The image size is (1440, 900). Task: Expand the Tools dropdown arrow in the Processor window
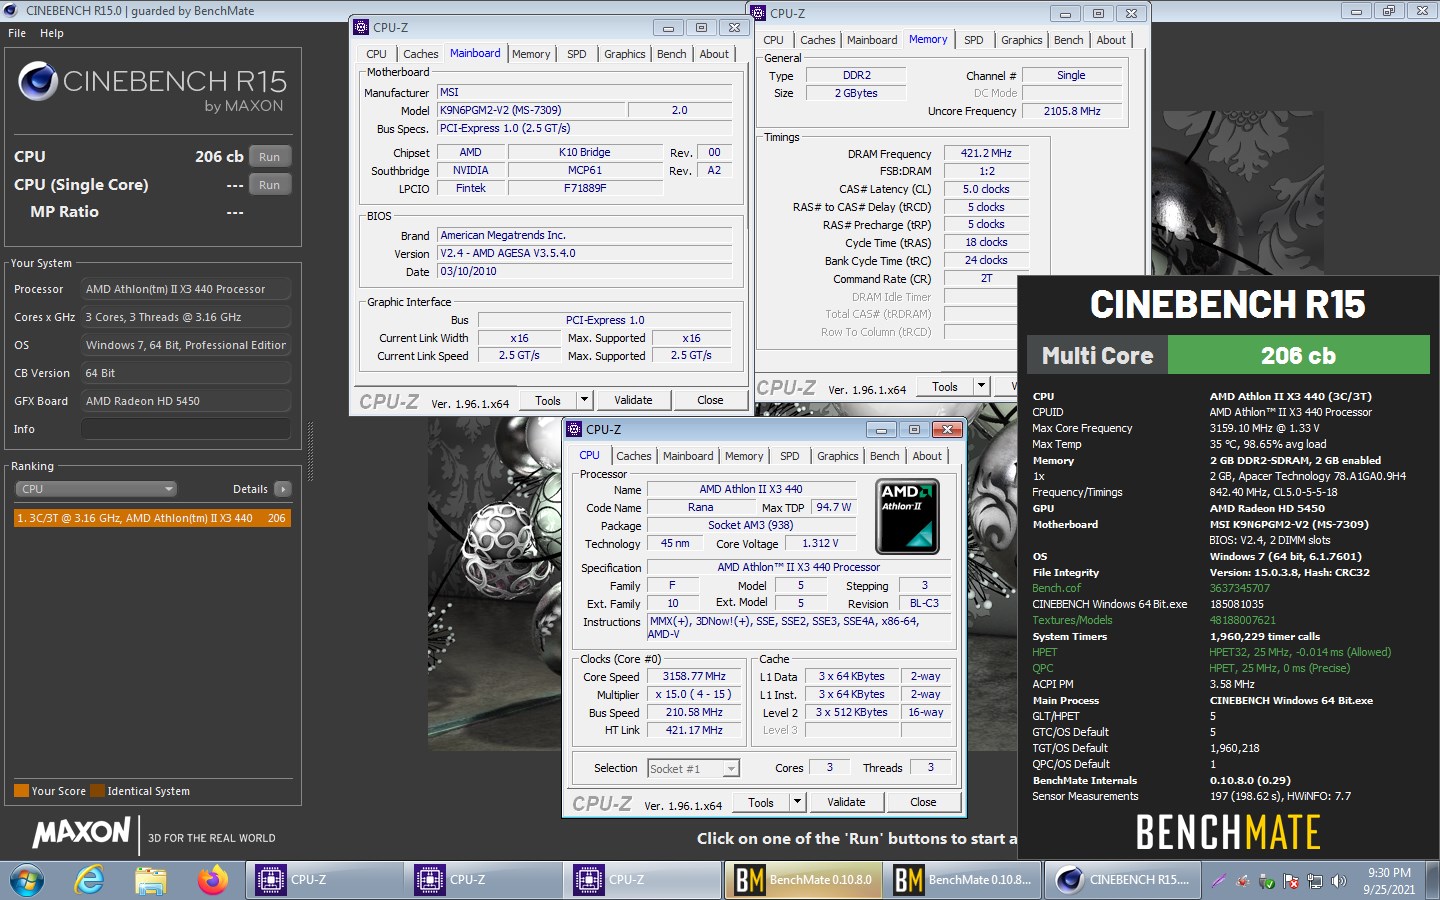pyautogui.click(x=798, y=802)
